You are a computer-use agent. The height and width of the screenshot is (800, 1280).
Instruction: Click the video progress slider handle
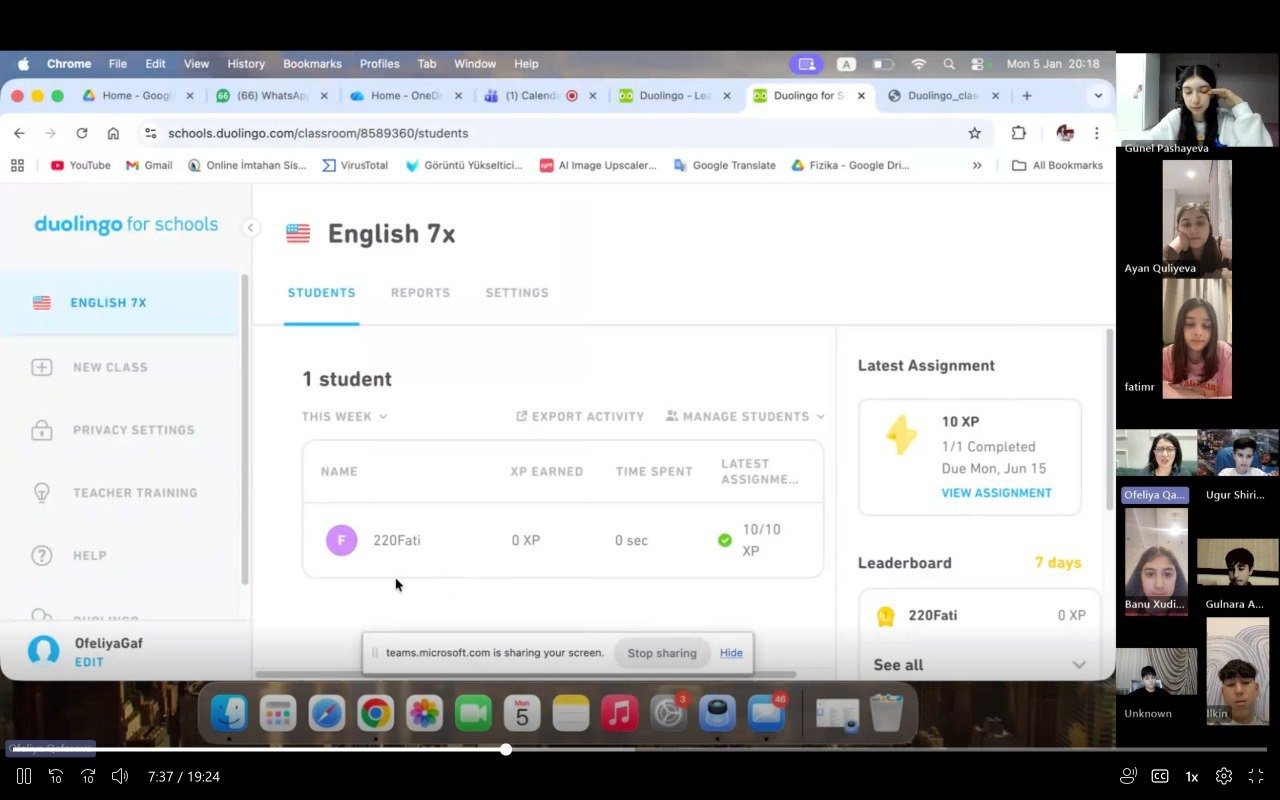pyautogui.click(x=506, y=749)
